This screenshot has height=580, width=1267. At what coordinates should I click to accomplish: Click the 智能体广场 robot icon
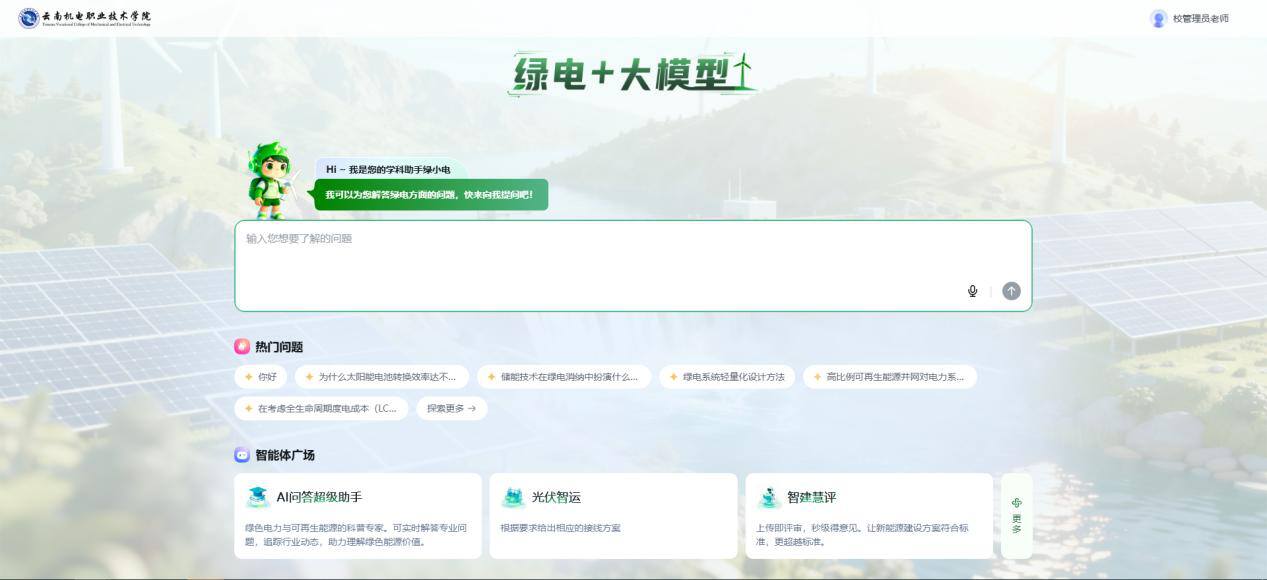pyautogui.click(x=242, y=455)
